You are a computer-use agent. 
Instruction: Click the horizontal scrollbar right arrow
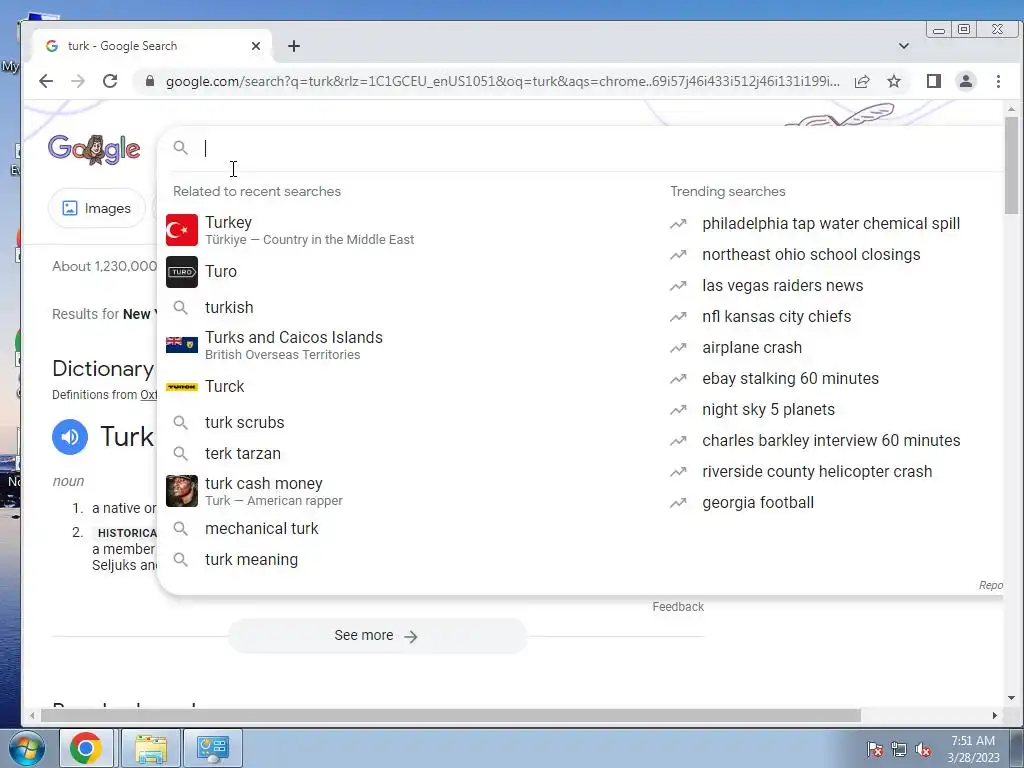click(x=995, y=716)
